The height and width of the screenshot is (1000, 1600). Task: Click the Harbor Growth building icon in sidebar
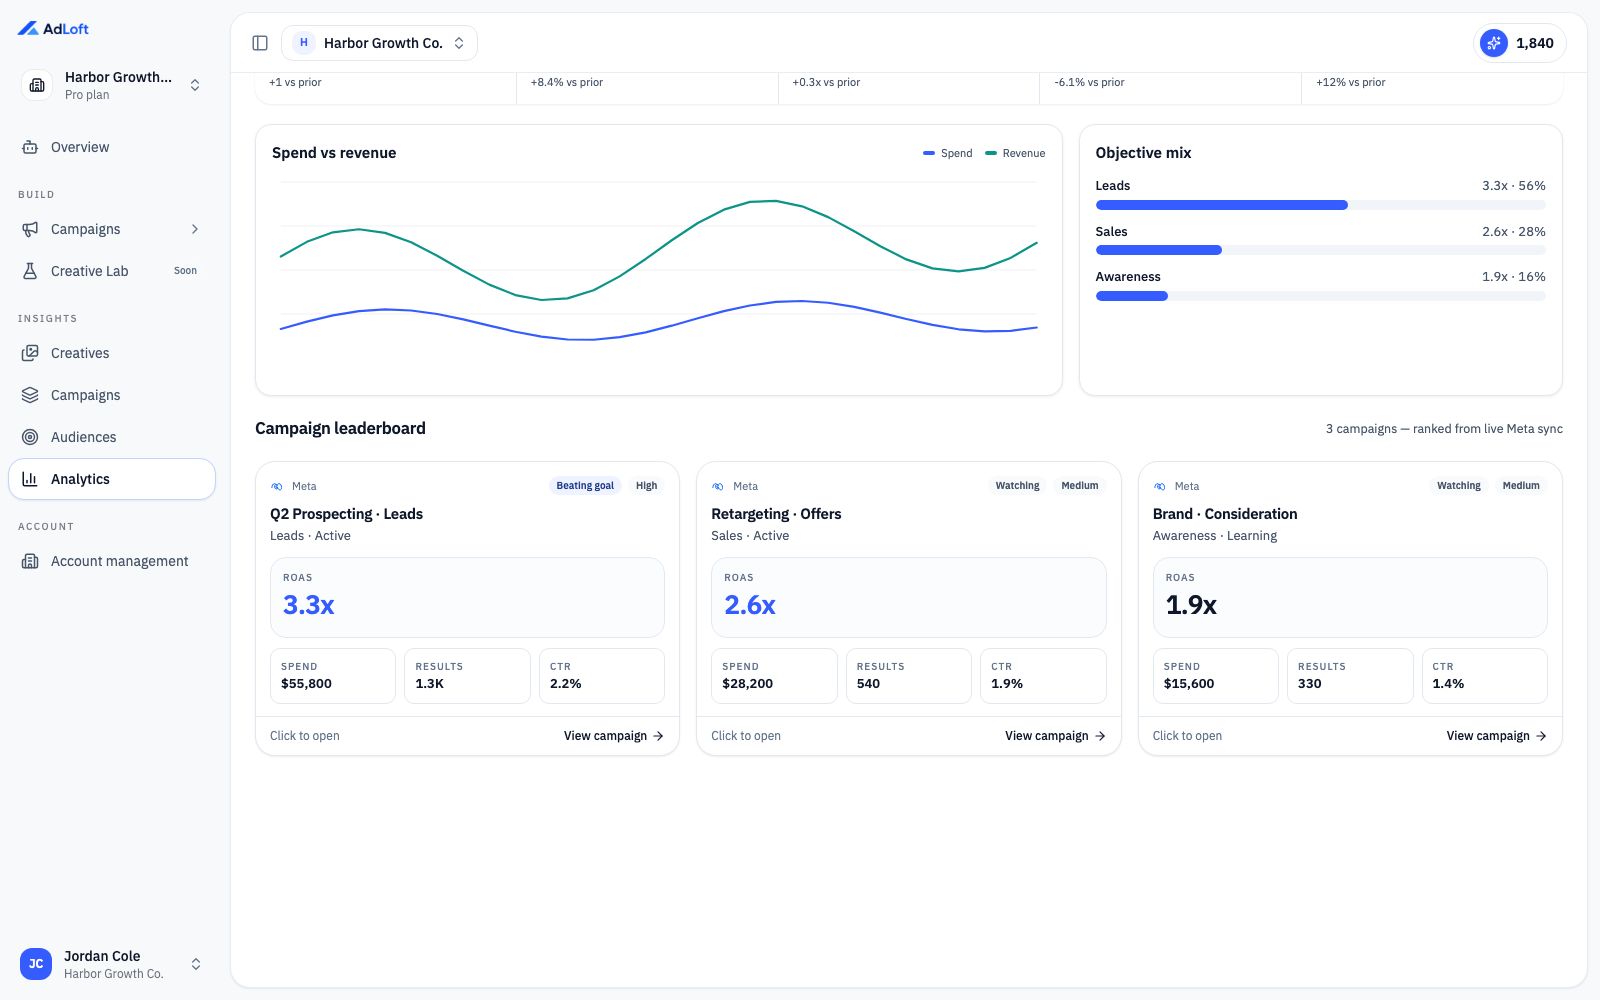coord(37,85)
